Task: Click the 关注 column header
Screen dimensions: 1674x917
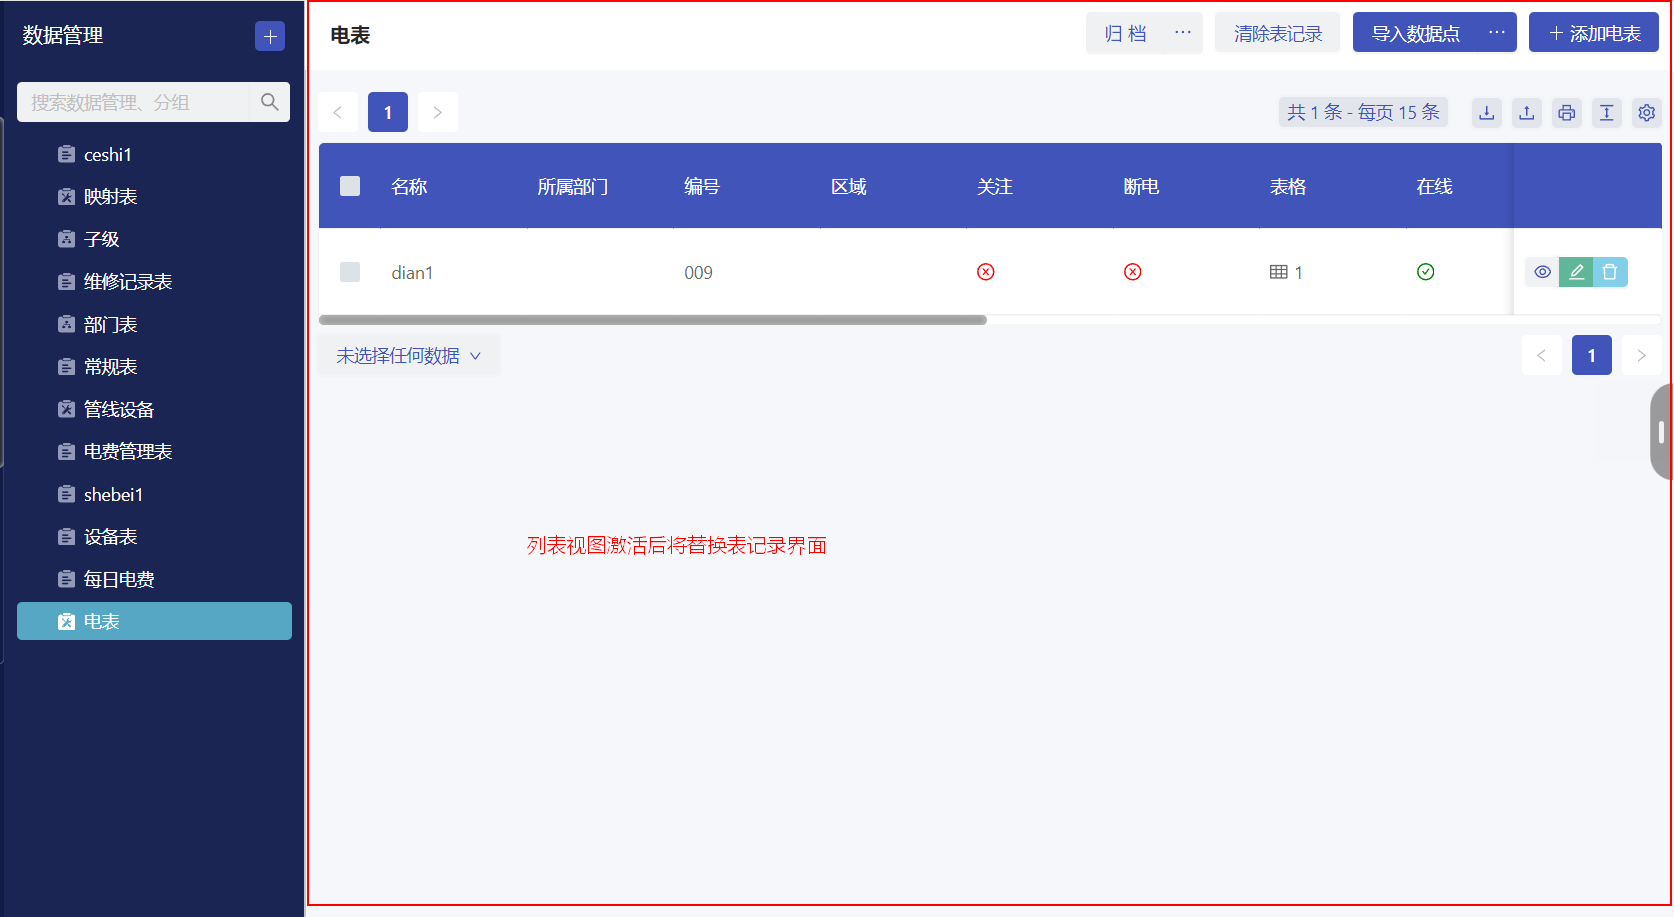Action: (995, 186)
